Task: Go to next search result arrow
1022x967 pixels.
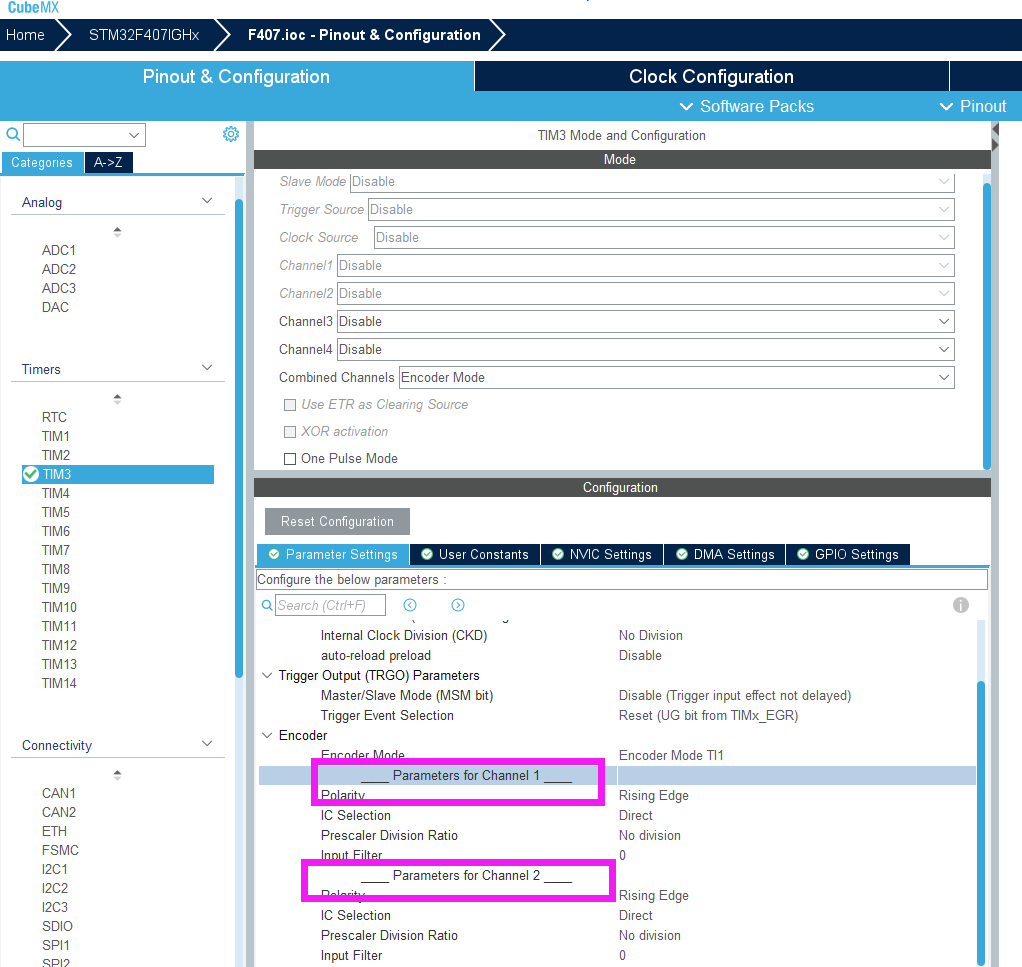Action: [458, 605]
